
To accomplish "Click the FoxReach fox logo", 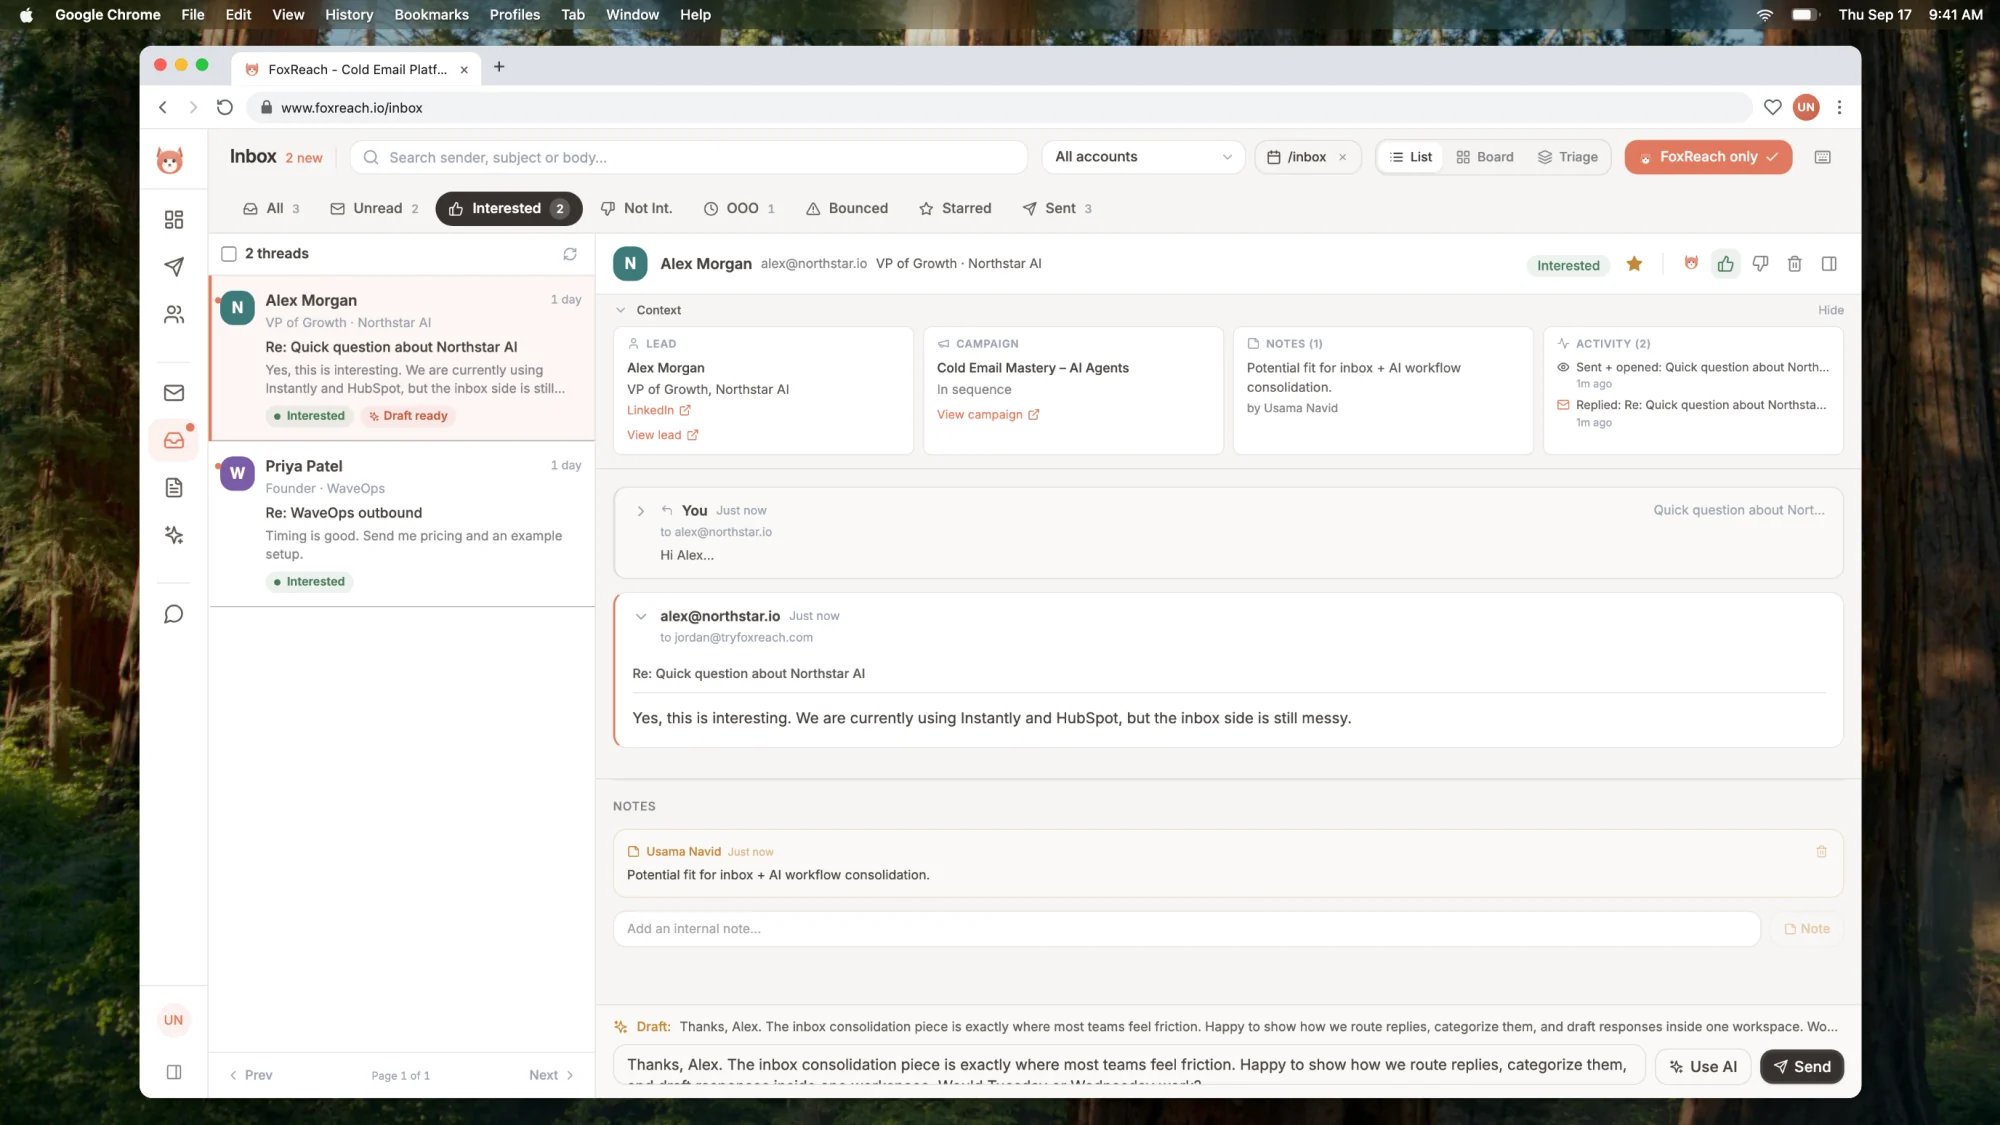I will [x=170, y=159].
